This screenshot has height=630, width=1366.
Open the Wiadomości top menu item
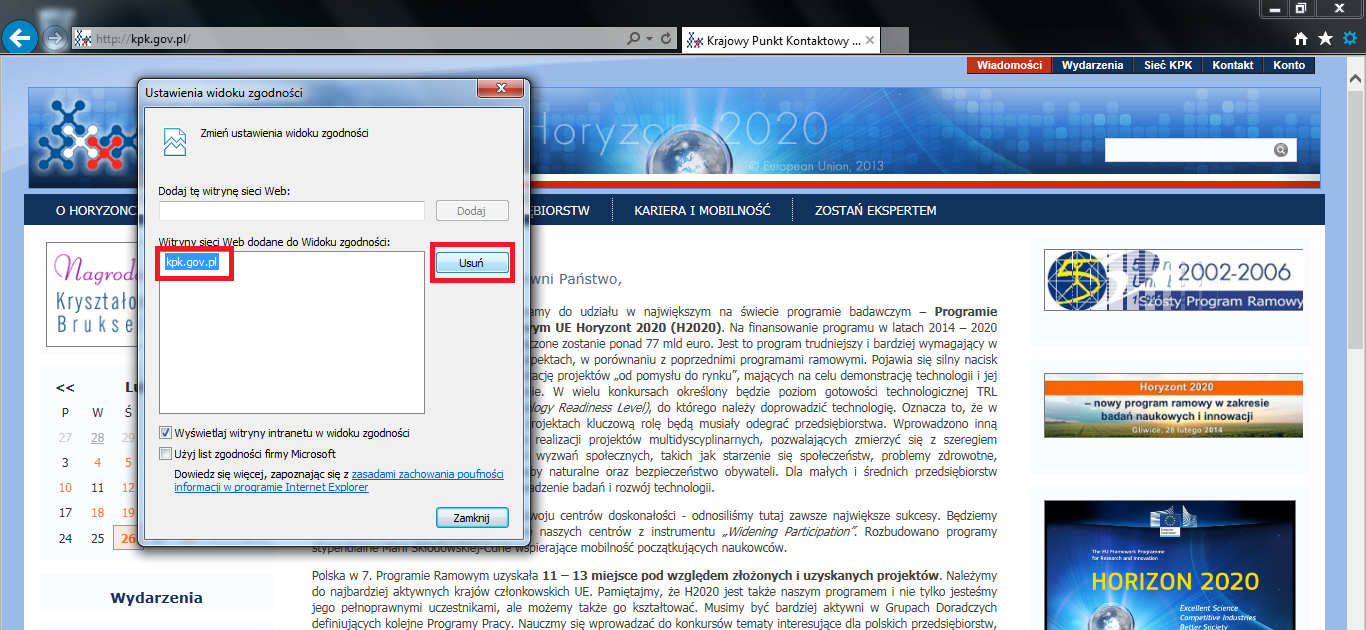tap(1009, 65)
